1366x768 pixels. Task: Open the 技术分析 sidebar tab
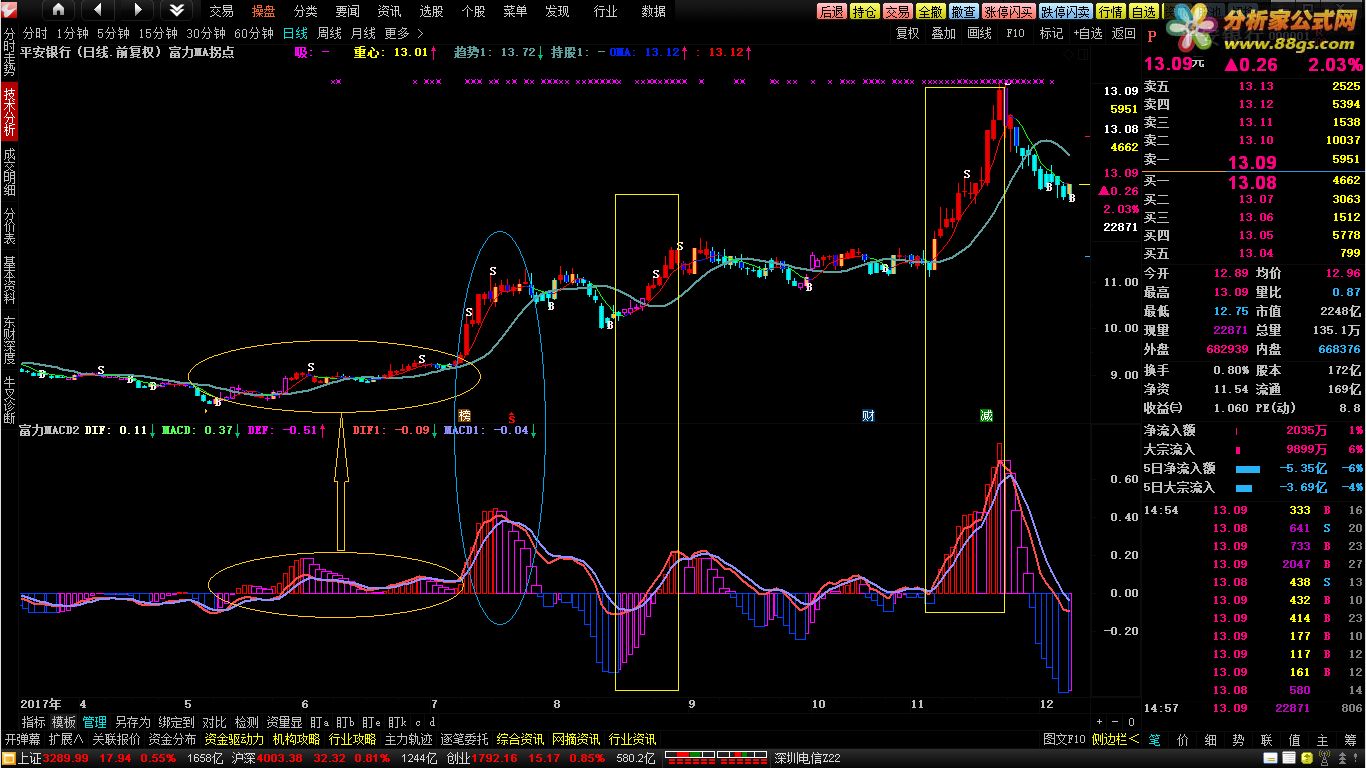pyautogui.click(x=9, y=112)
